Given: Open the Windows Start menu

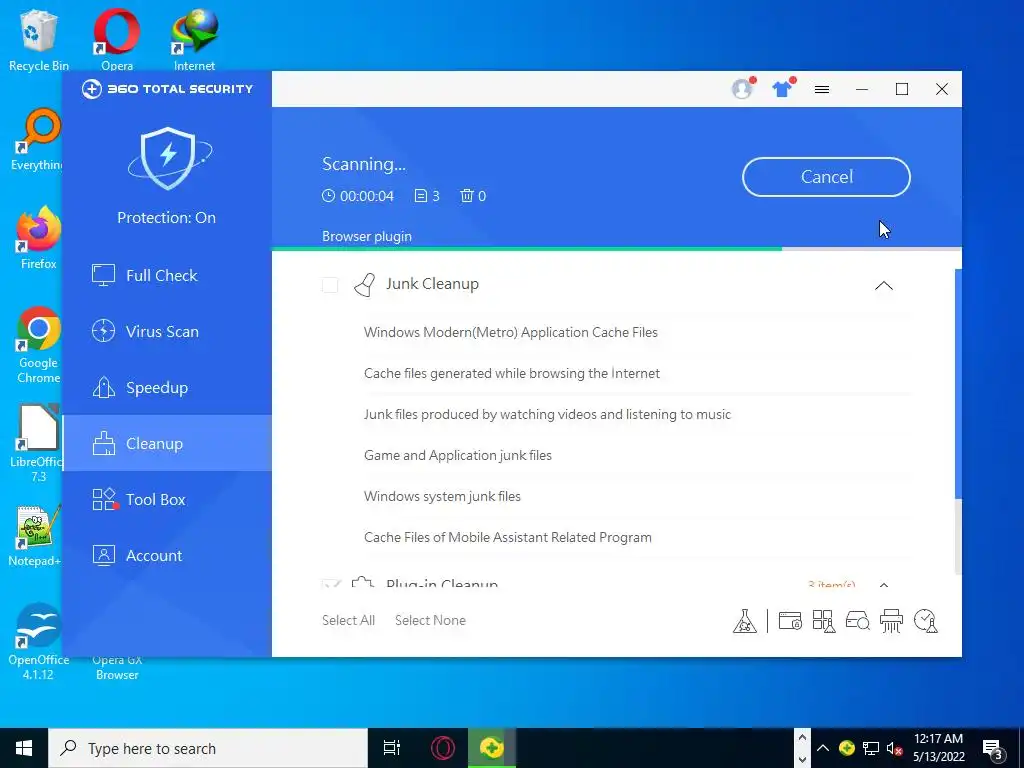Looking at the screenshot, I should coord(24,748).
